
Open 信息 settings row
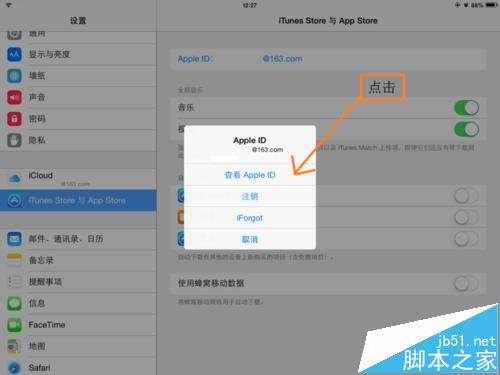pos(78,303)
